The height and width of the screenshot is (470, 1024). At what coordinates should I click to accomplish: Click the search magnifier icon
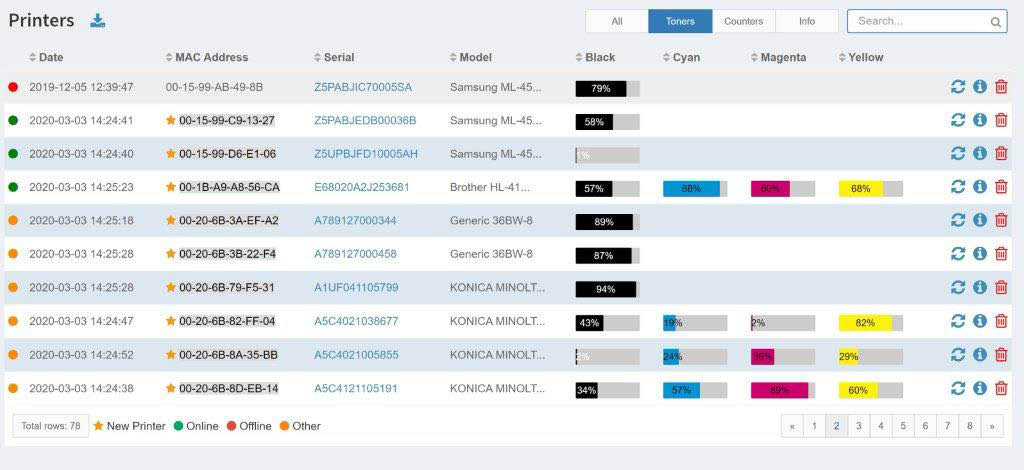point(996,22)
